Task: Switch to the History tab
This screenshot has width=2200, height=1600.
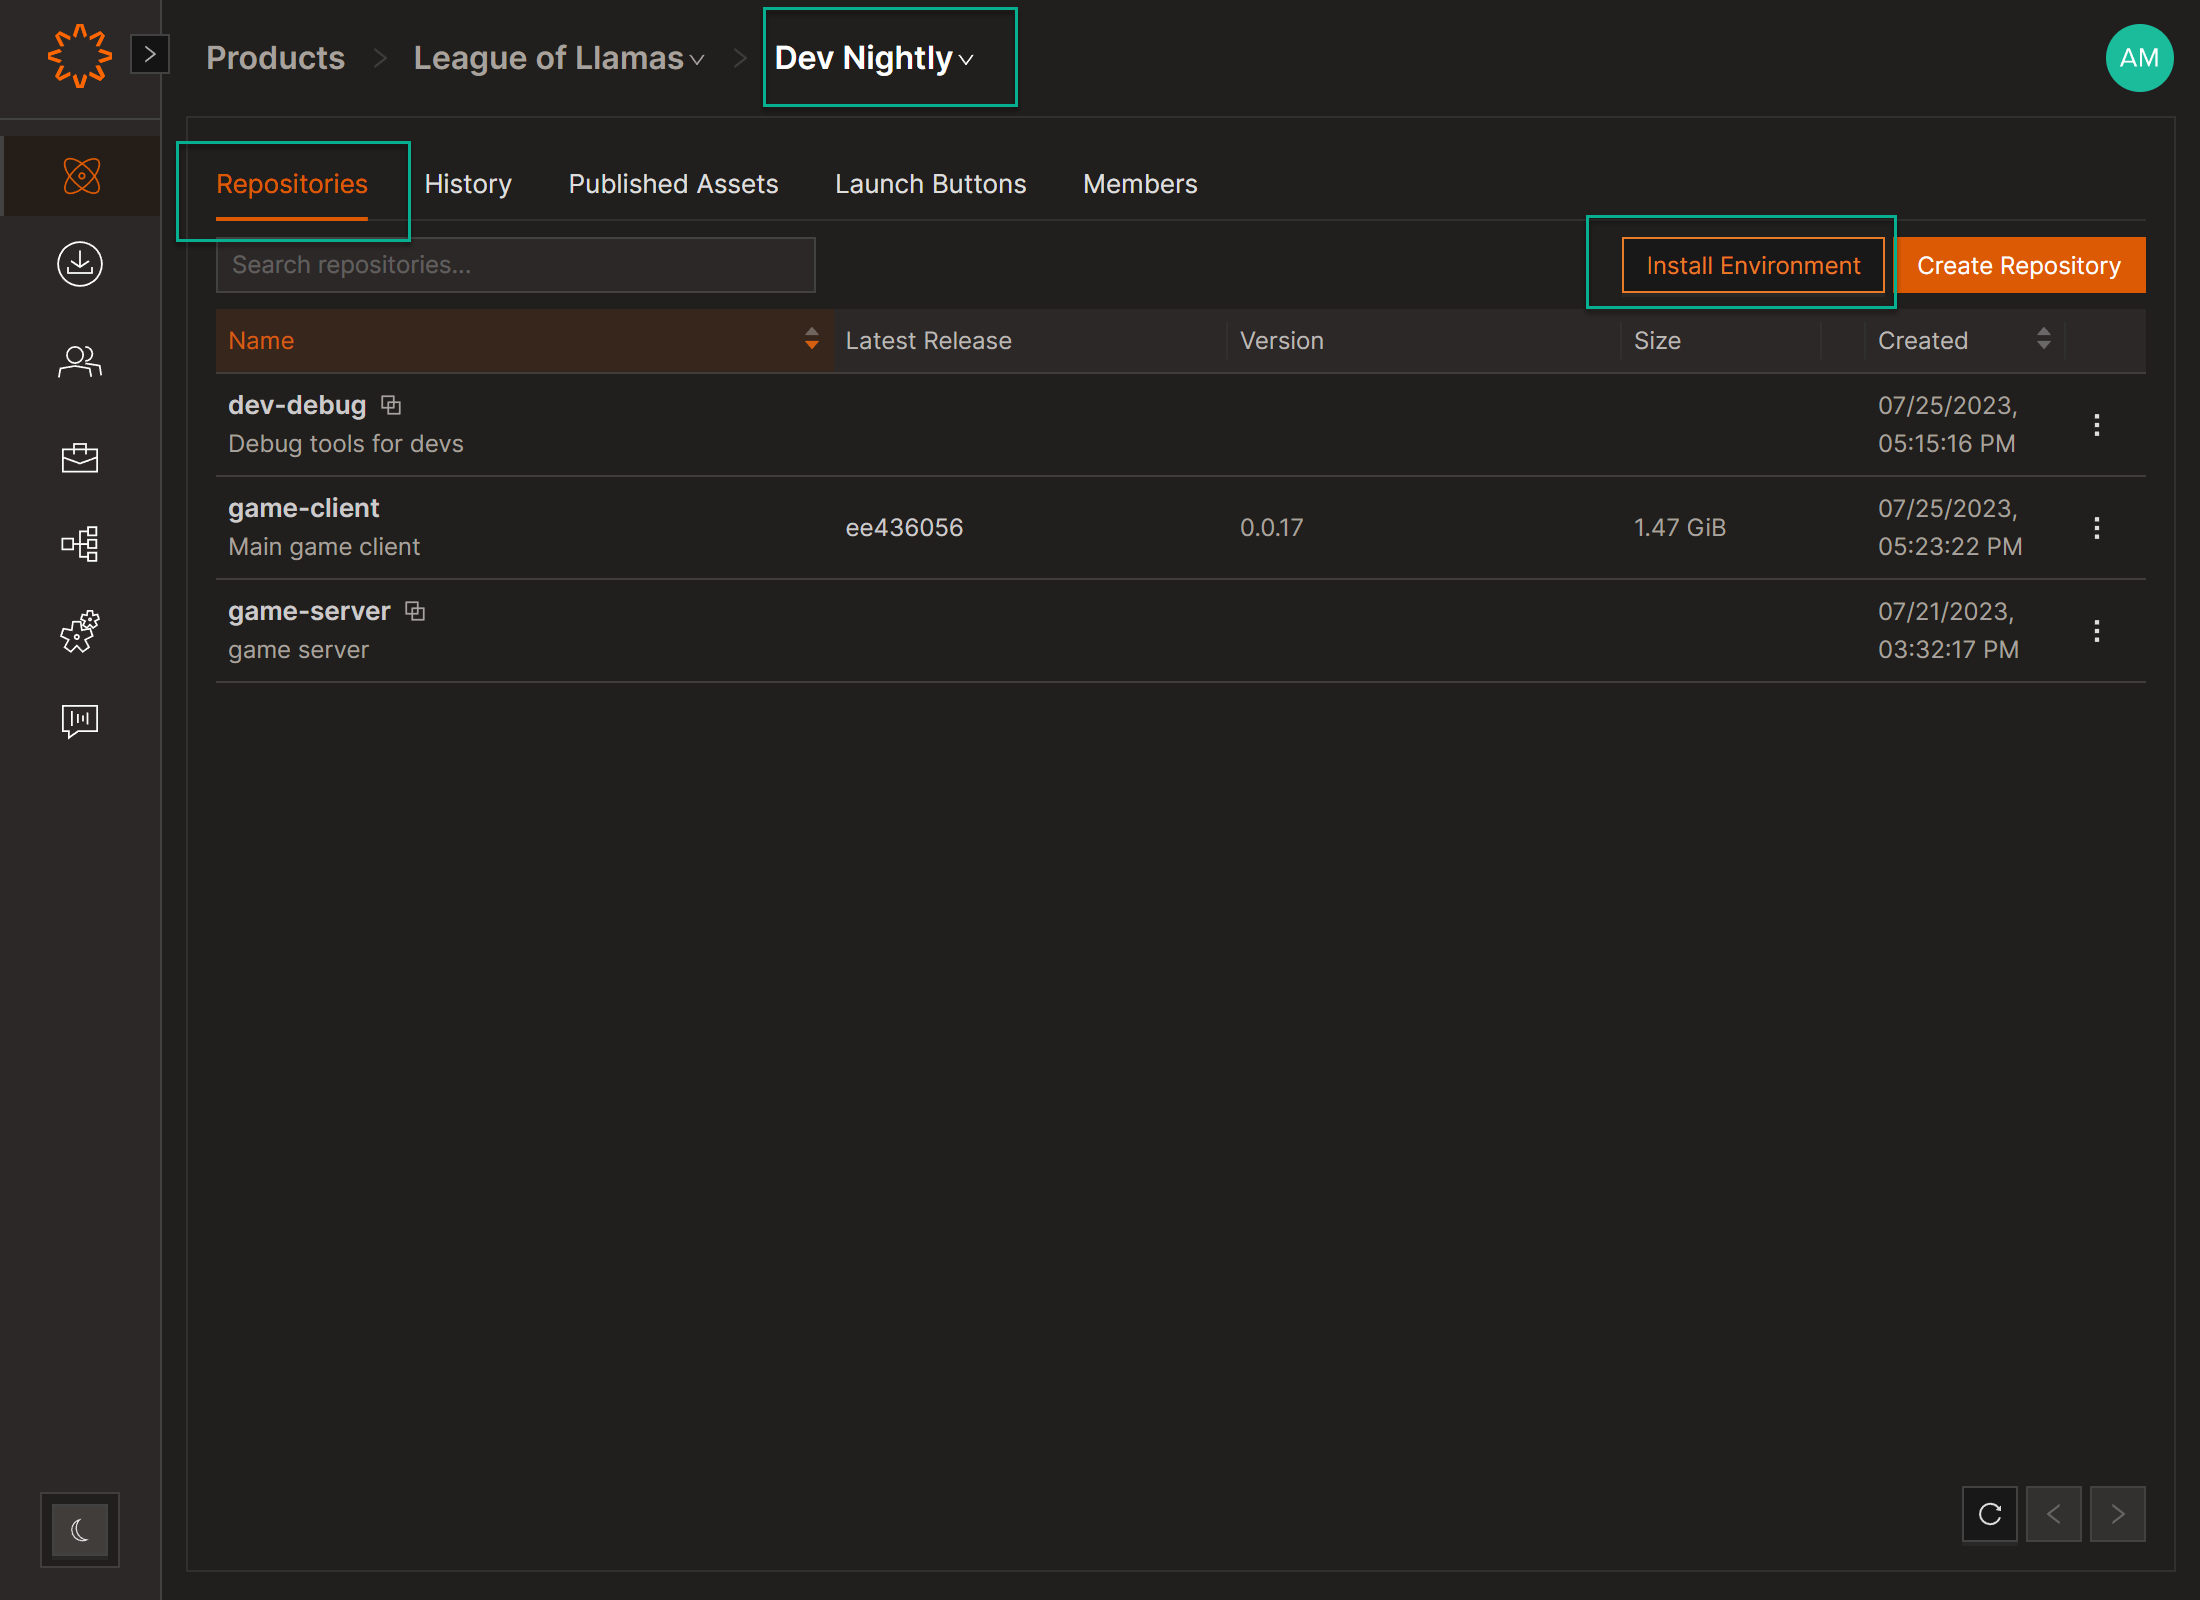Action: [x=468, y=184]
